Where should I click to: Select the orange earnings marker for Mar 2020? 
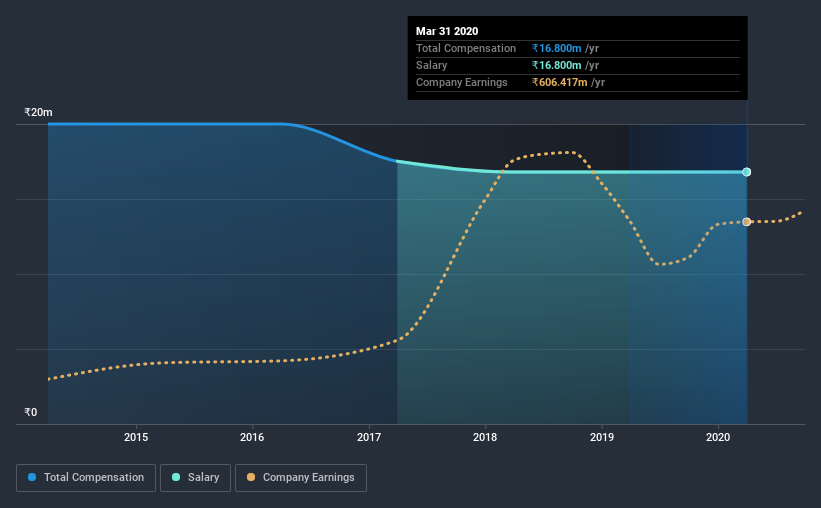point(747,222)
